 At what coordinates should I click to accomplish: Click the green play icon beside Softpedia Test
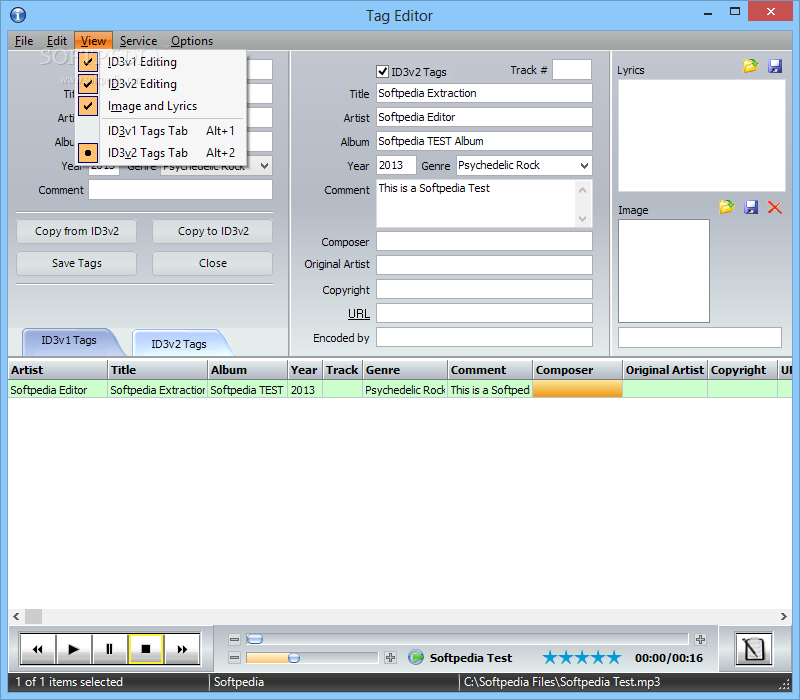[x=416, y=657]
